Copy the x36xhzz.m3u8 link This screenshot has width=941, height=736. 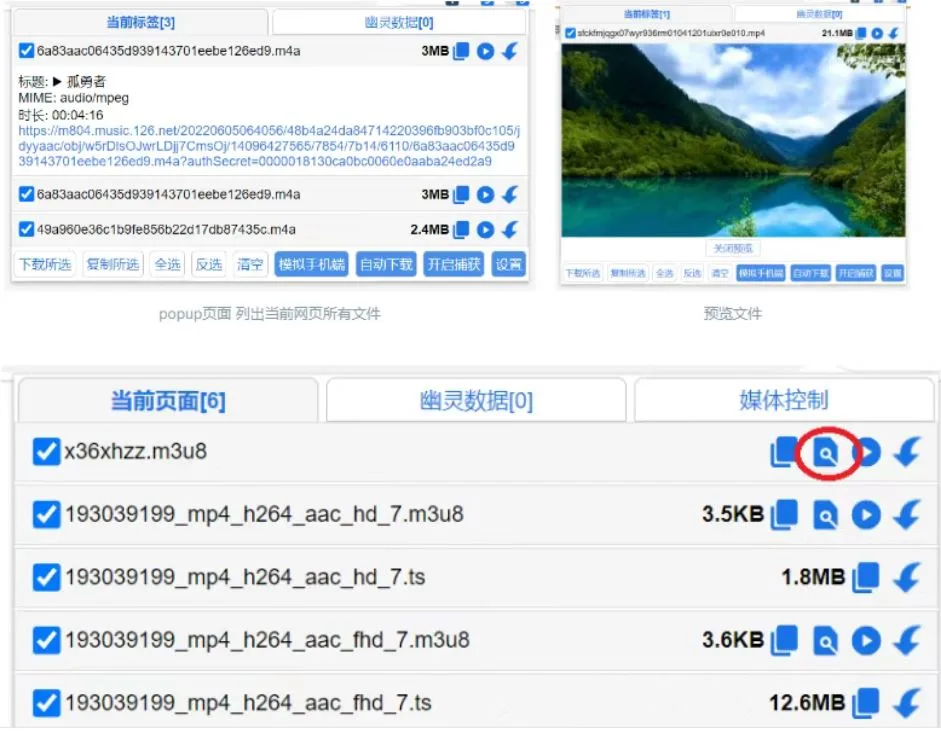(783, 453)
